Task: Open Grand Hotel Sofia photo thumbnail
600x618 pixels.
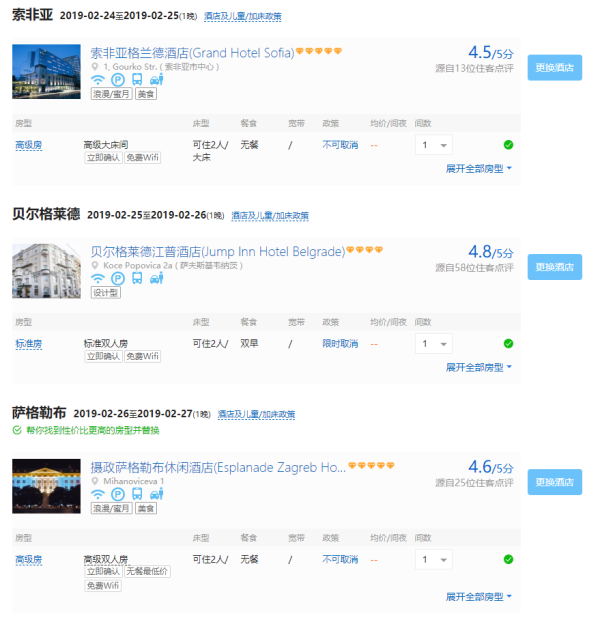Action: [x=47, y=71]
